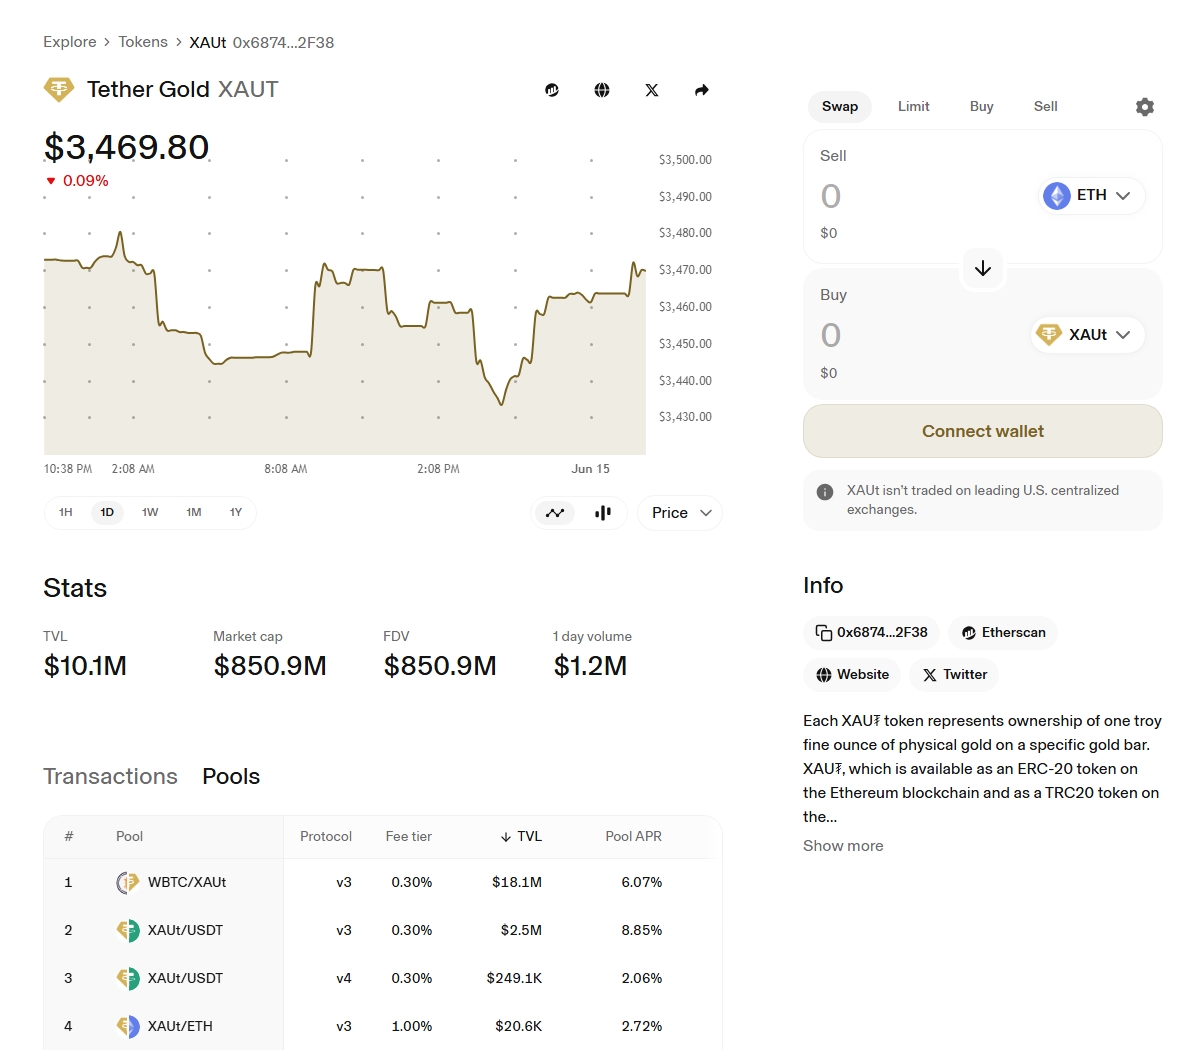Open the website globe icon in header
Screen dimensions: 1193x1050
tap(602, 91)
